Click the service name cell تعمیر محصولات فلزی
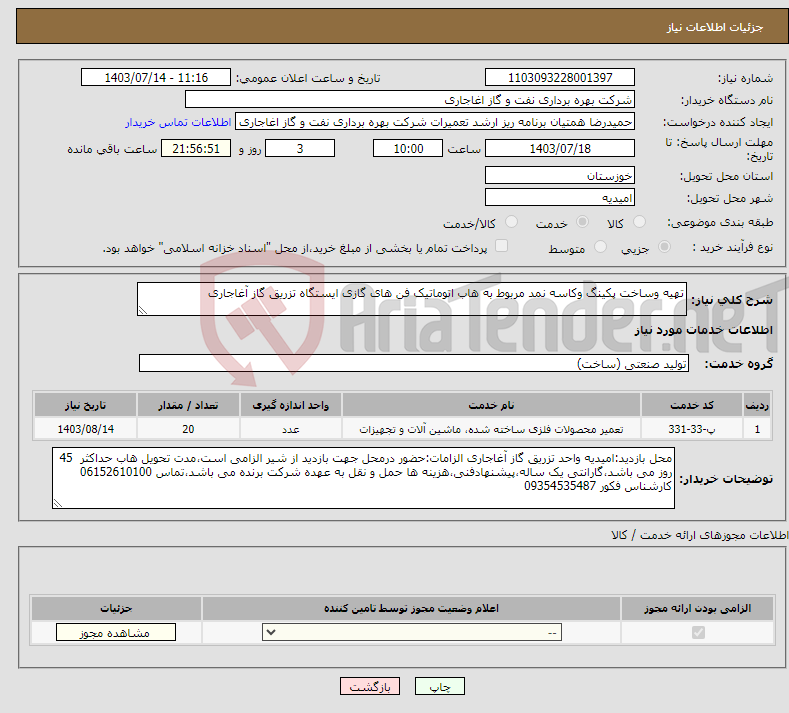The image size is (789, 713). 491,429
